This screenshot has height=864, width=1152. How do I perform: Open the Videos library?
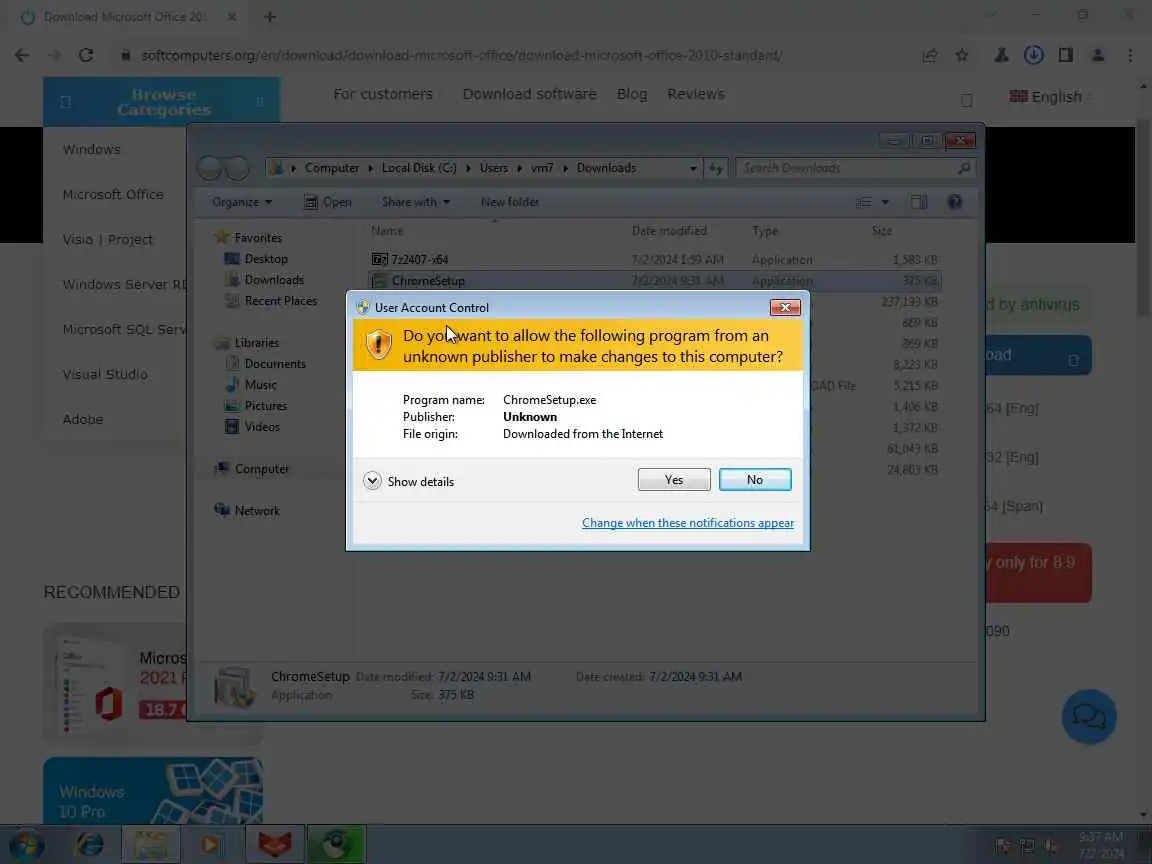pos(262,427)
